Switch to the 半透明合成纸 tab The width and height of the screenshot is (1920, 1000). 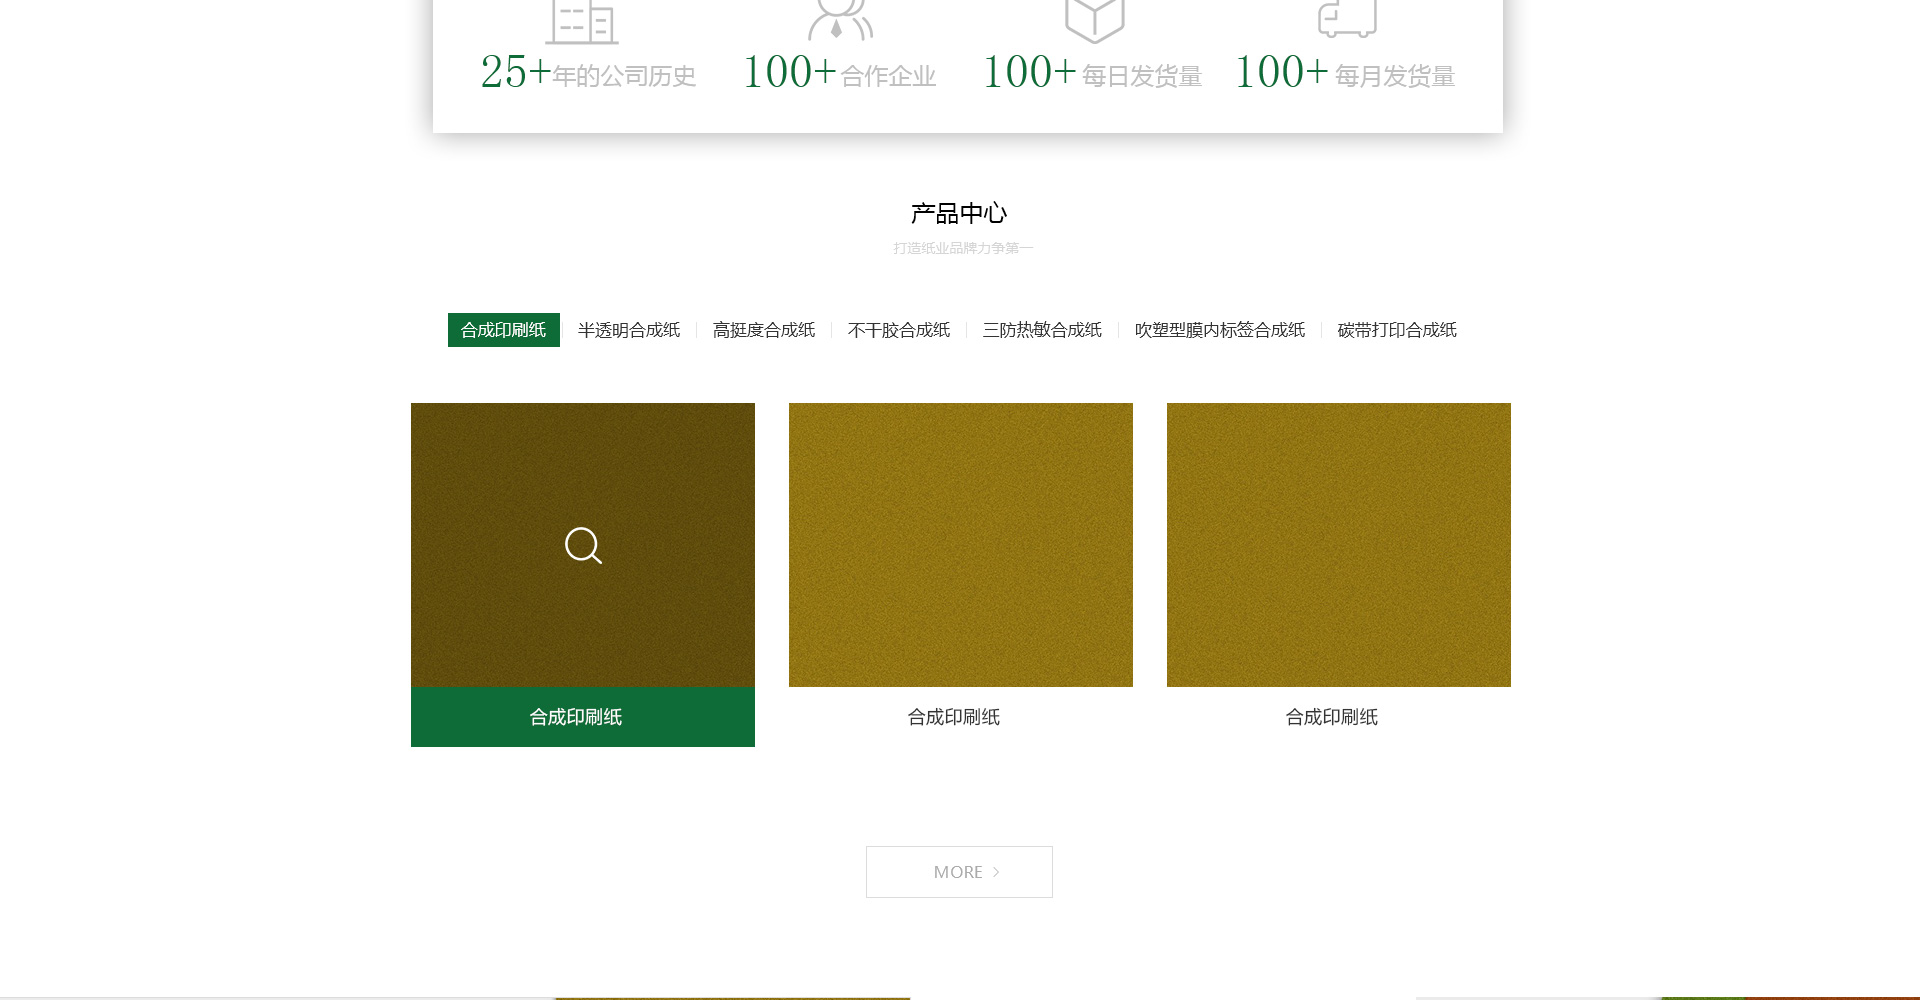coord(628,330)
